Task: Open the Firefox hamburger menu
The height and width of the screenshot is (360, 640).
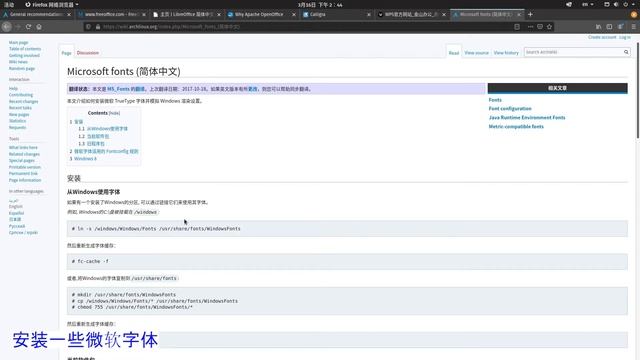Action: point(633,27)
